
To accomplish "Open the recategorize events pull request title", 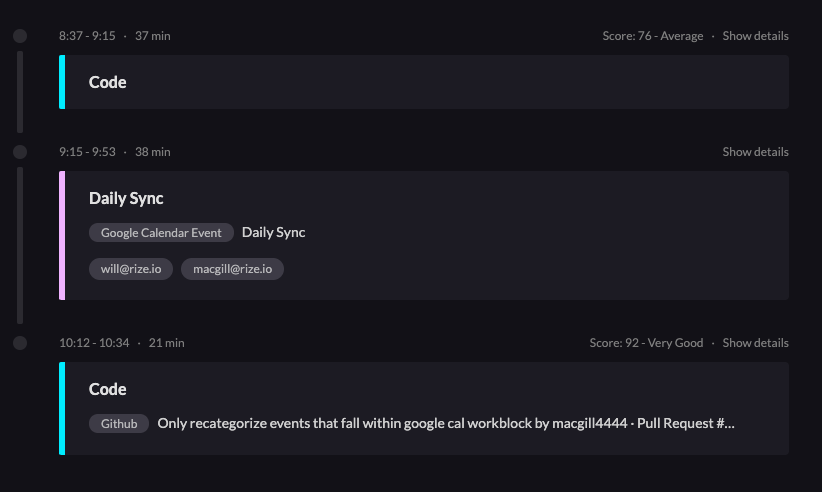I will click(445, 424).
